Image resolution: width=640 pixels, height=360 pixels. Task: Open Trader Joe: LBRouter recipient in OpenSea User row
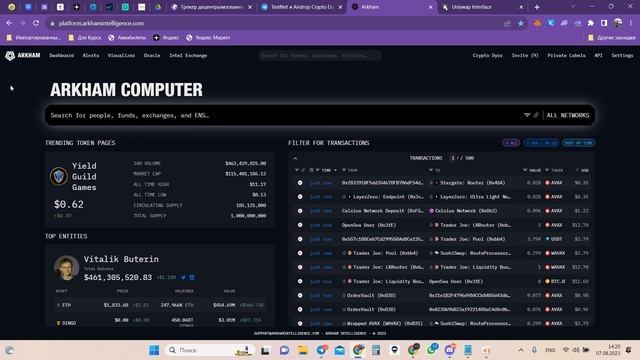coord(476,225)
